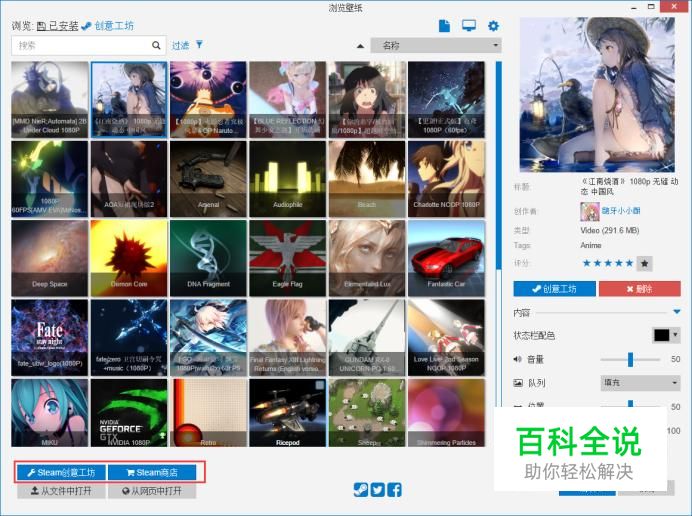692x516 pixels.
Task: Select the MIKU wallpaper thumbnail
Action: point(49,413)
